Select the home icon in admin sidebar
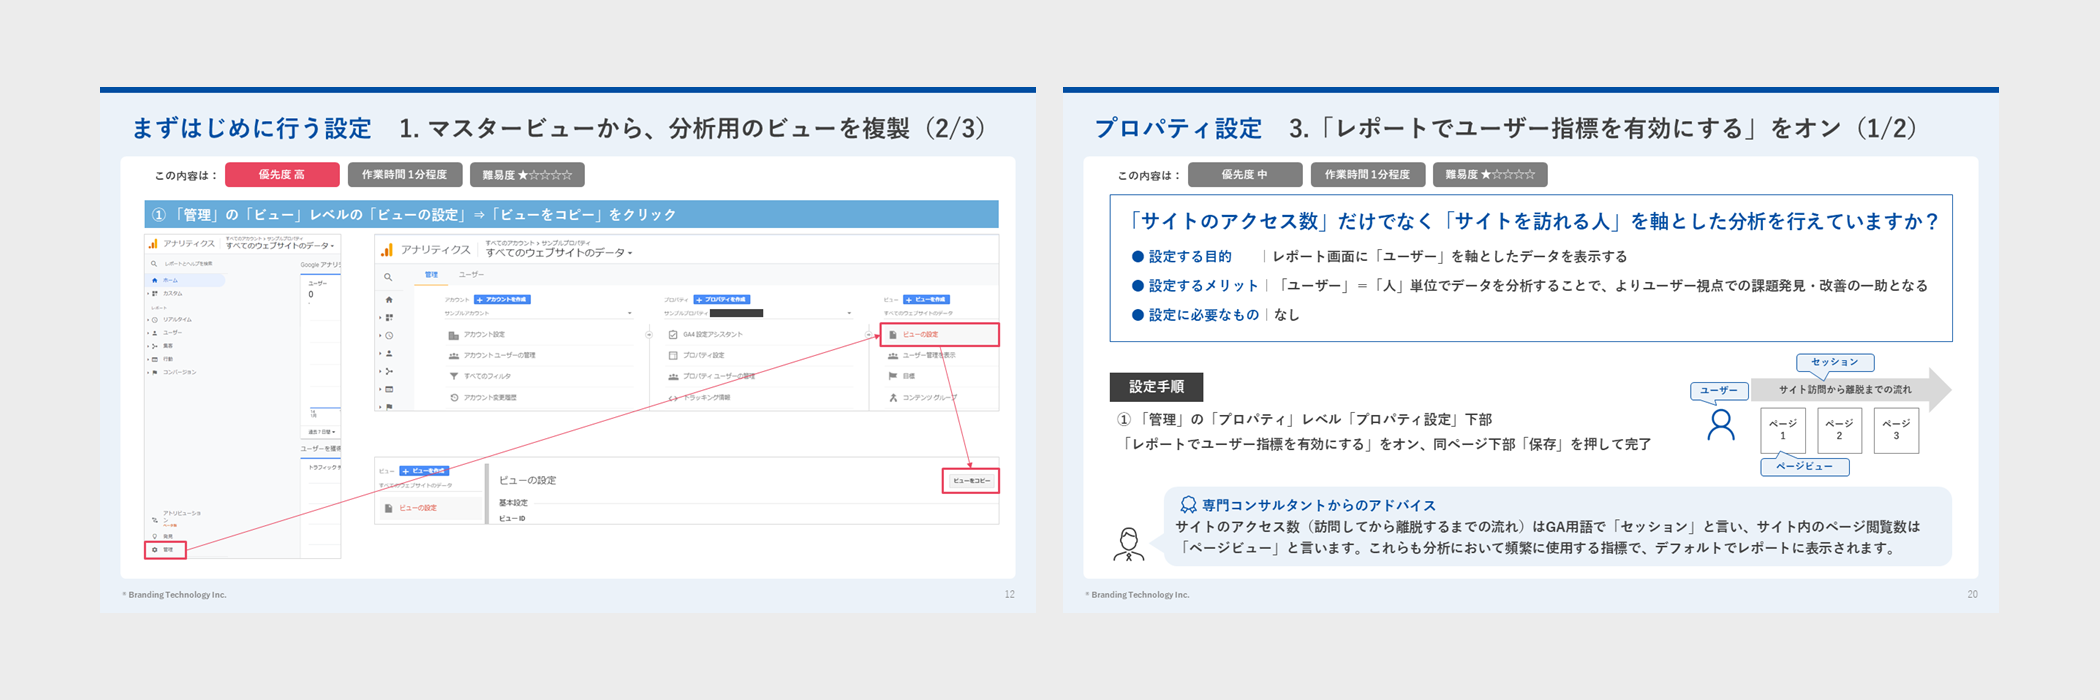 click(x=389, y=299)
